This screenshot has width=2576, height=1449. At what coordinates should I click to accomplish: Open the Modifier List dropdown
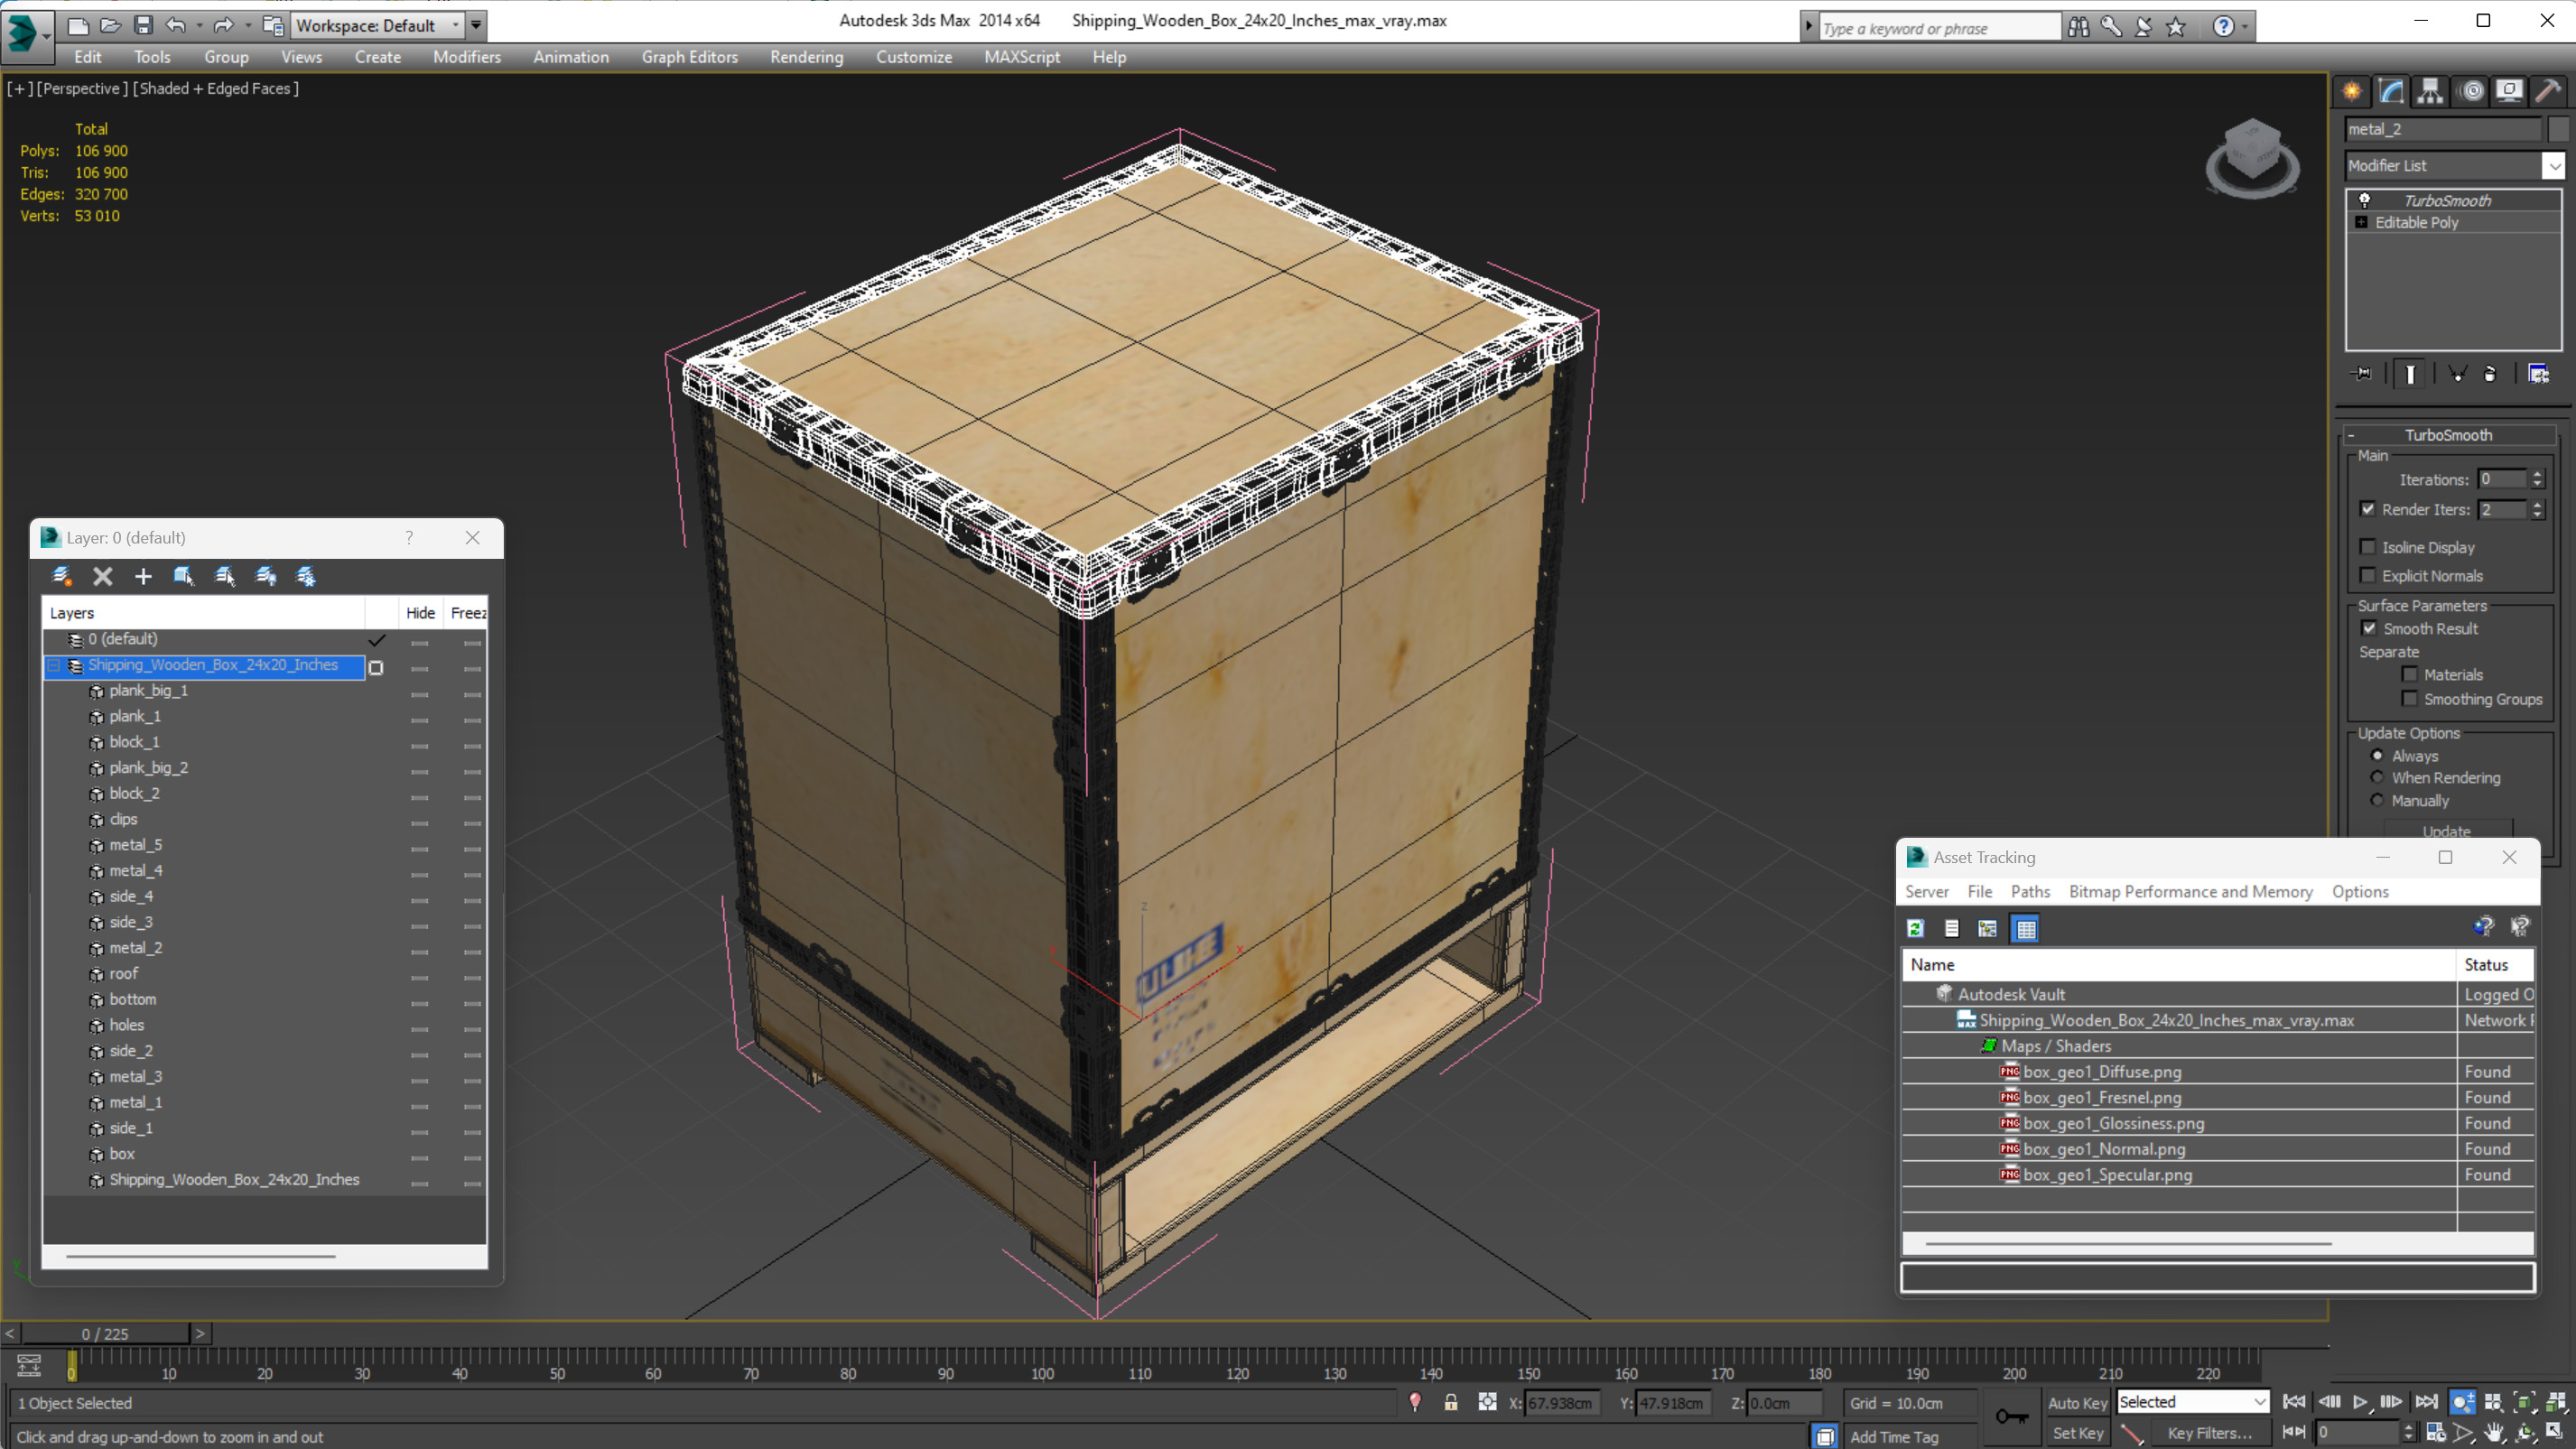(2554, 165)
